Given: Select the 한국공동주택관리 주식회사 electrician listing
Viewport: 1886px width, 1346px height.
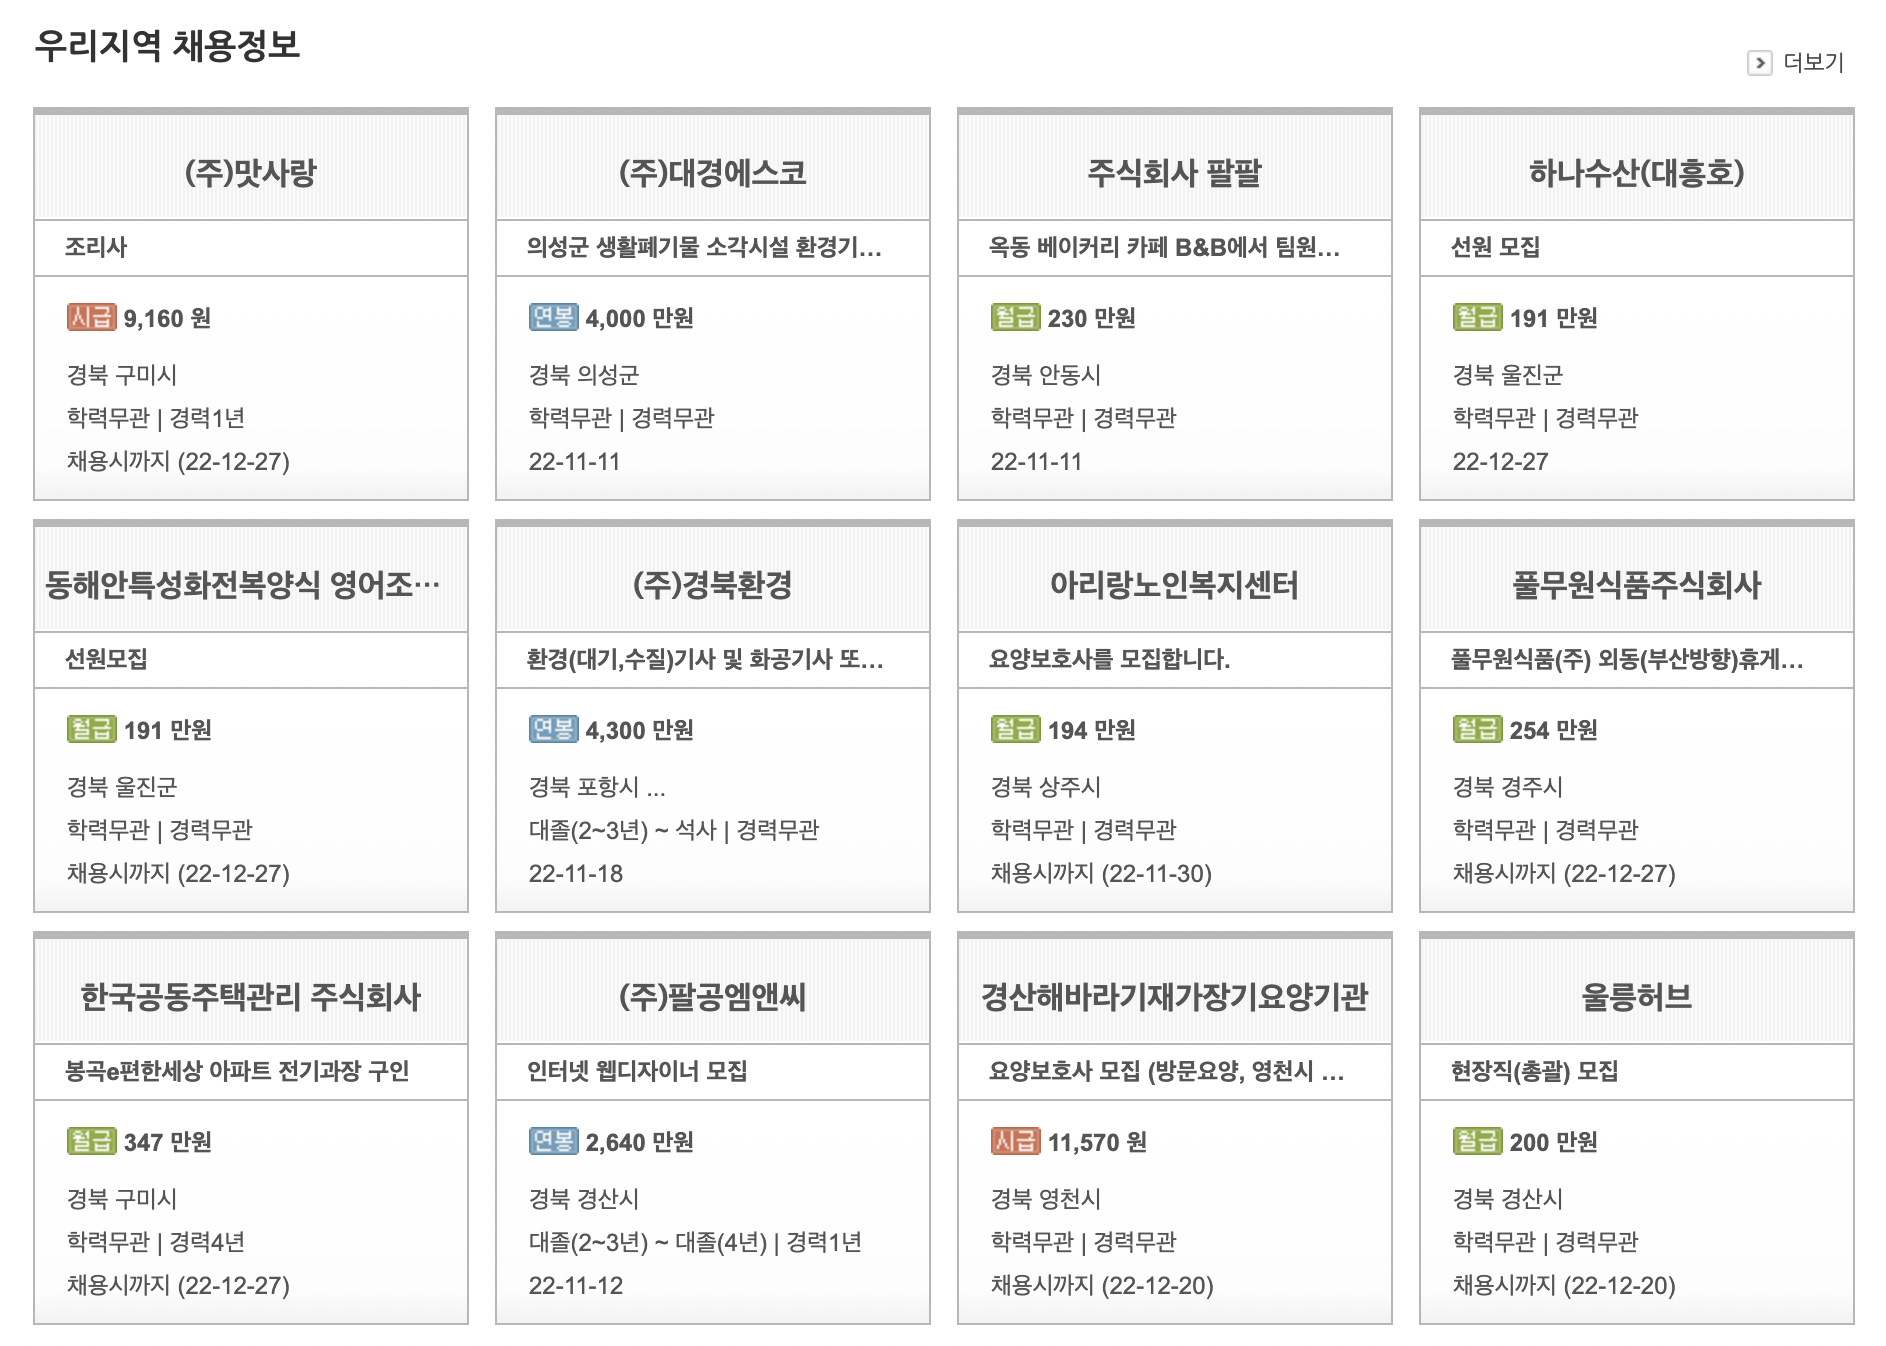Looking at the screenshot, I should click(249, 994).
